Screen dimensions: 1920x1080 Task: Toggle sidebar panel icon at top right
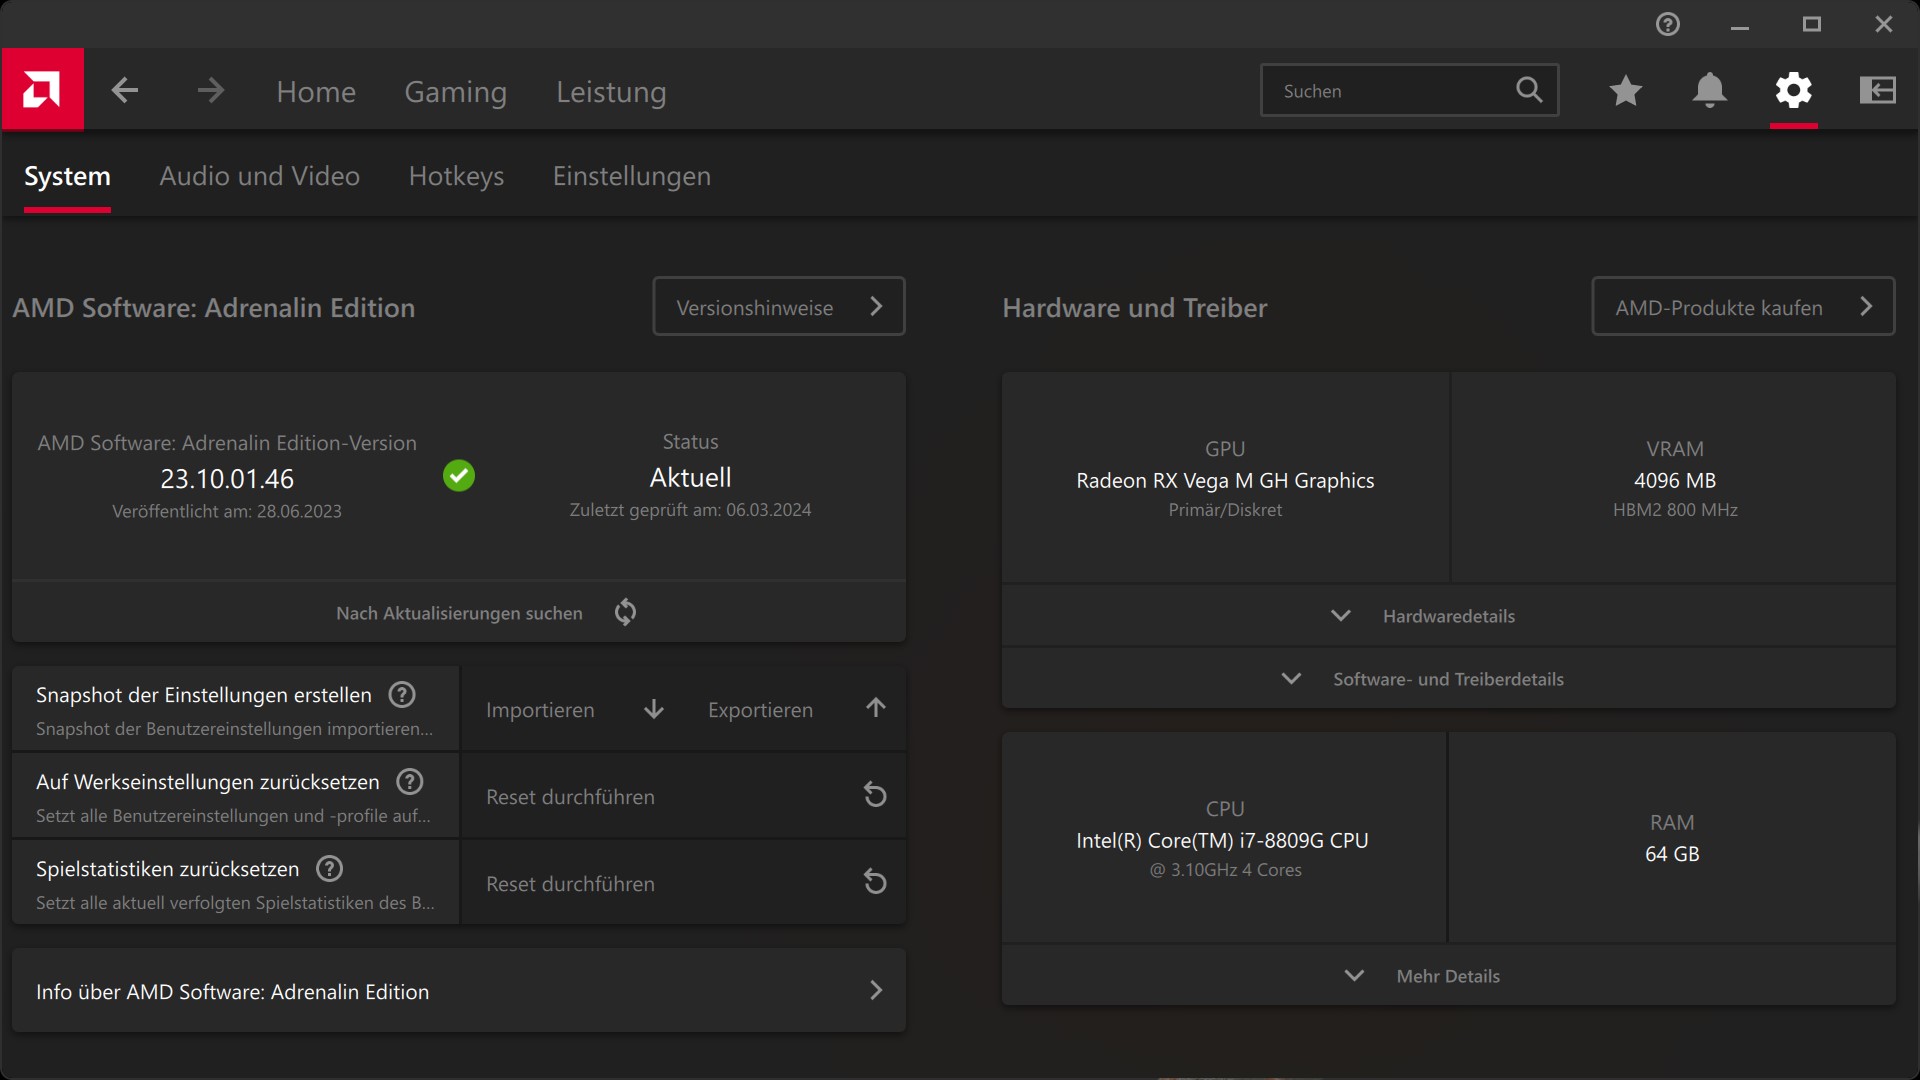click(x=1877, y=91)
